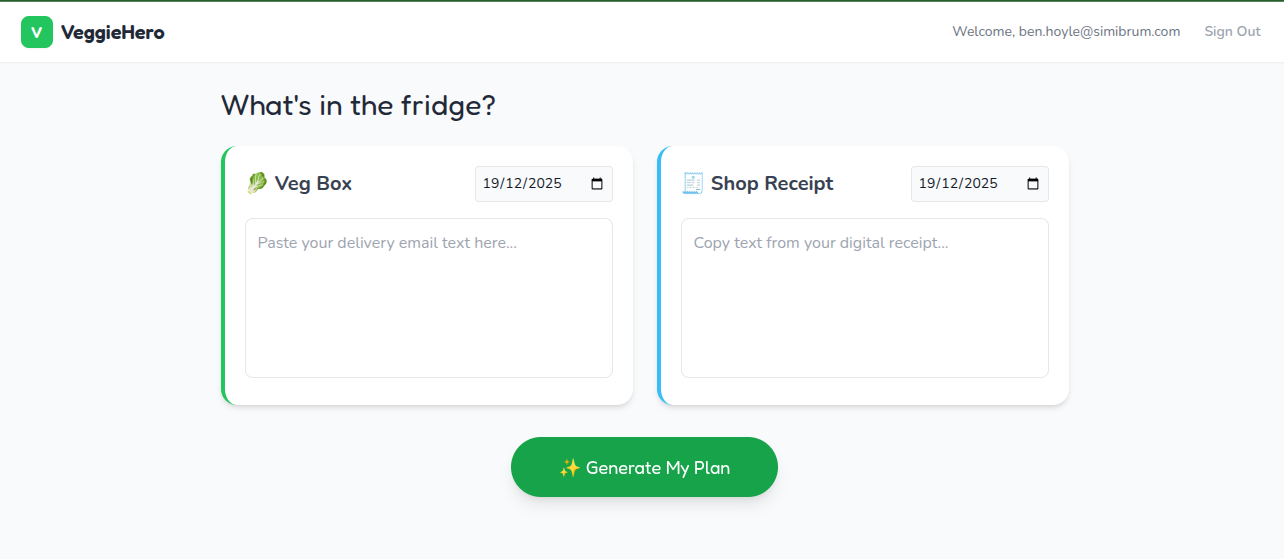Viewport: 1284px width, 559px height.
Task: Focus the Shop Receipt digital receipt text area
Action: pos(864,298)
